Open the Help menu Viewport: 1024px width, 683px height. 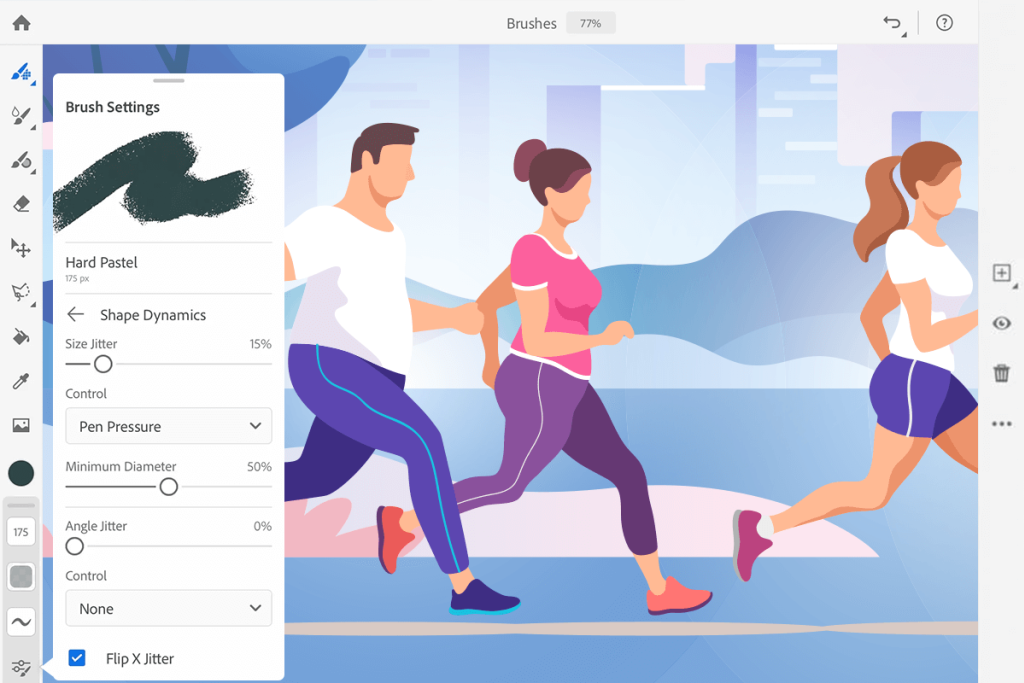pos(944,22)
